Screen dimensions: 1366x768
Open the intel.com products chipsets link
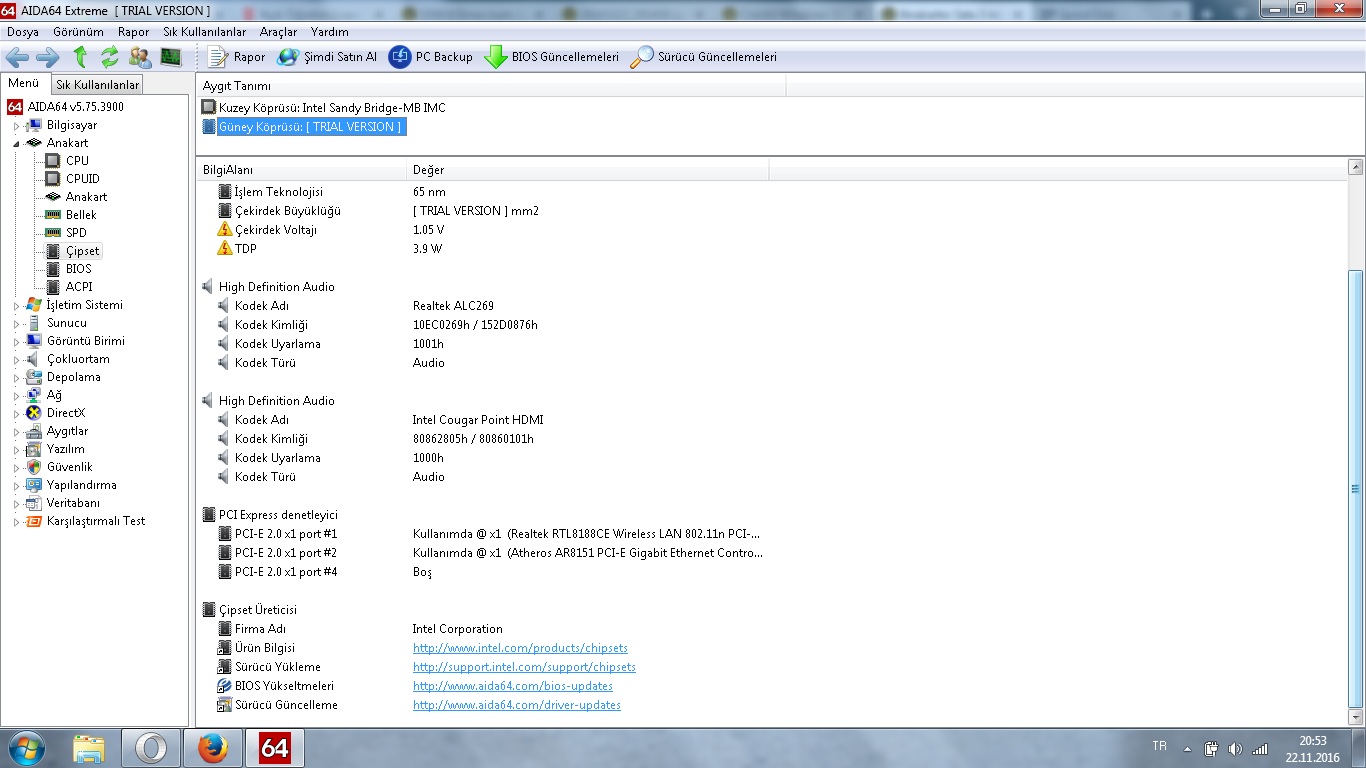click(x=520, y=648)
